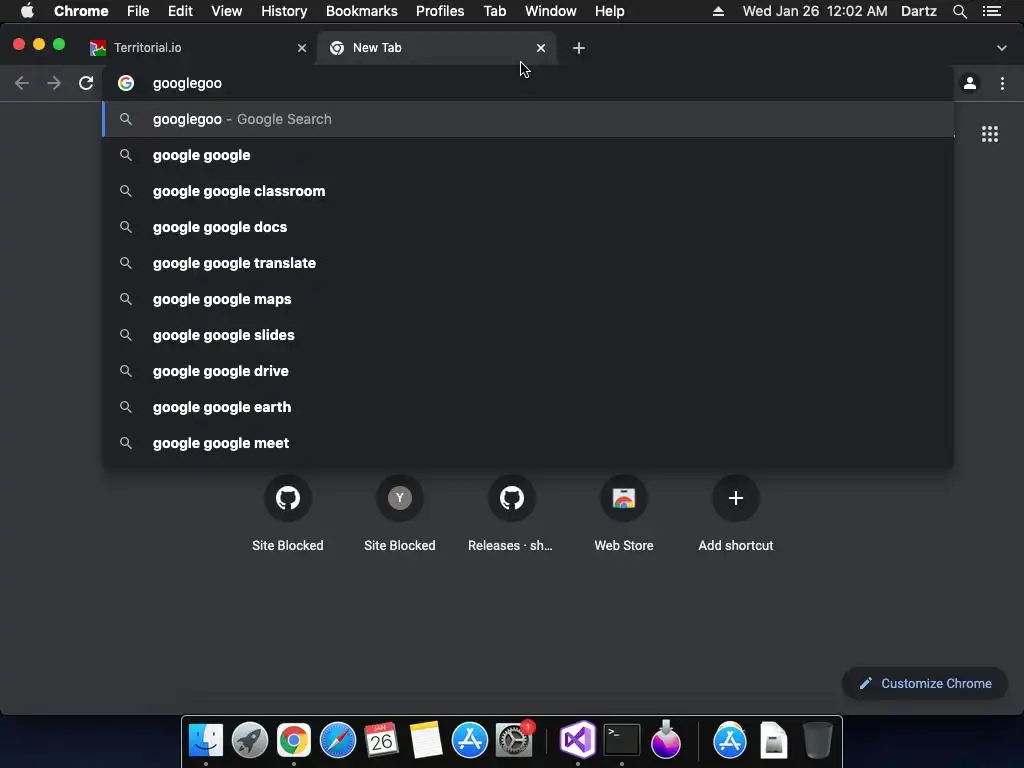Open the Trash in the Dock
The height and width of the screenshot is (768, 1024).
pyautogui.click(x=818, y=741)
